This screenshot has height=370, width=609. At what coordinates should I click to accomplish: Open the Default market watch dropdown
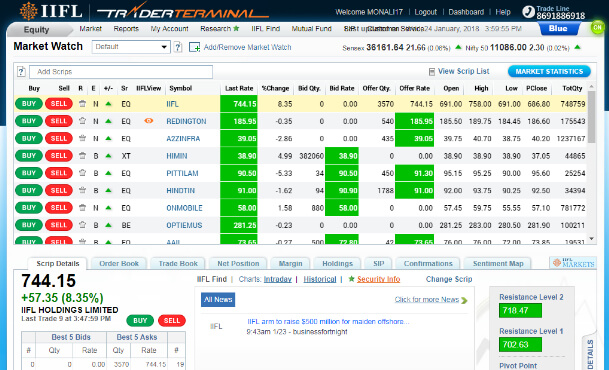[131, 47]
